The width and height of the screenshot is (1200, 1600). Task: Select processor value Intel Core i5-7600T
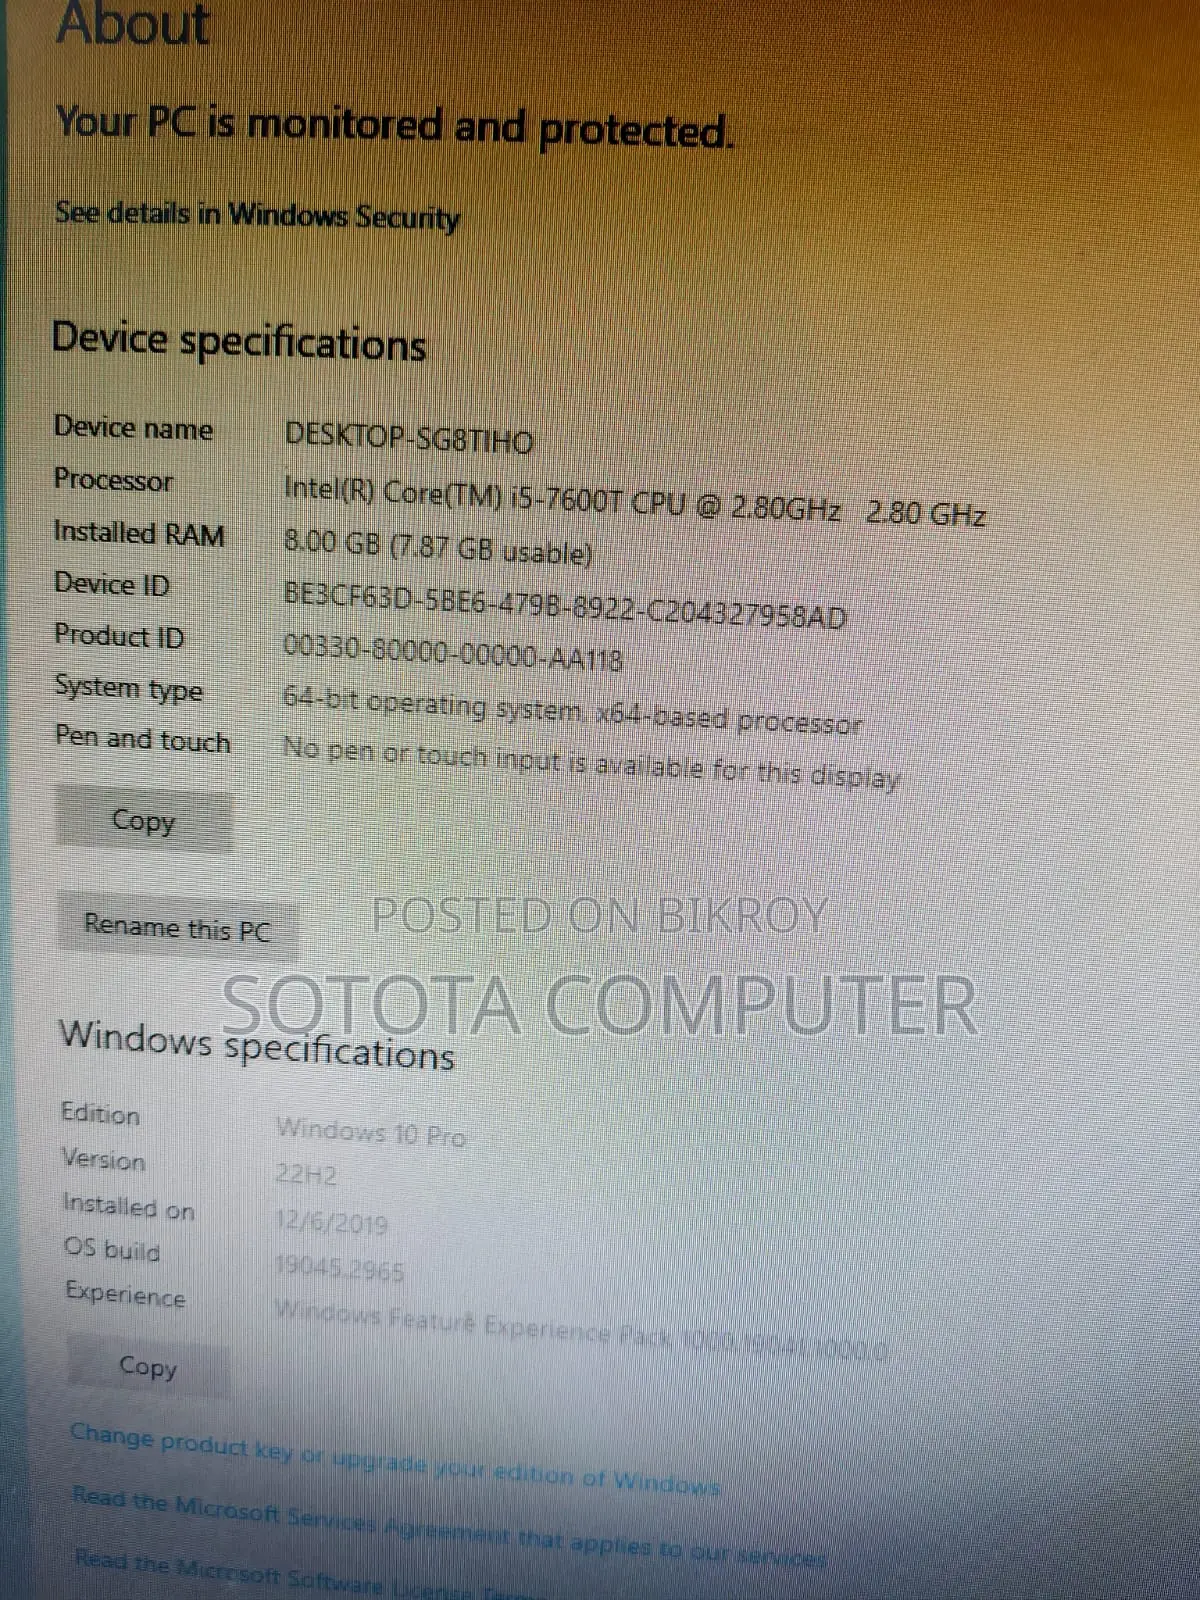click(x=635, y=501)
